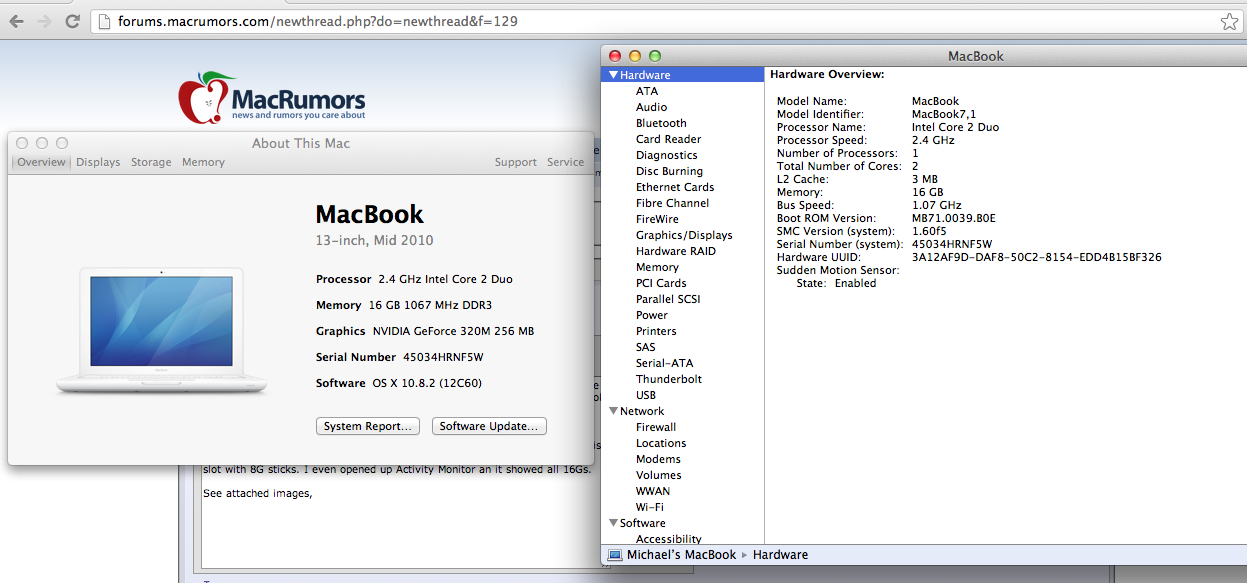Select Parallel SCSI in the sidebar
1247x583 pixels.
668,299
